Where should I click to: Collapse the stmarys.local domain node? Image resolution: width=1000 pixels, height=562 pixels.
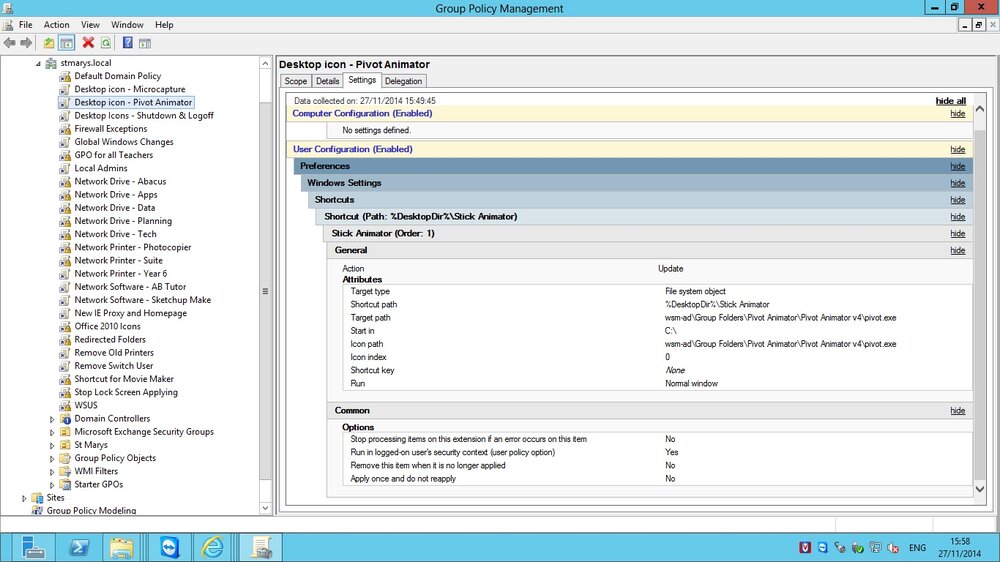(x=38, y=63)
